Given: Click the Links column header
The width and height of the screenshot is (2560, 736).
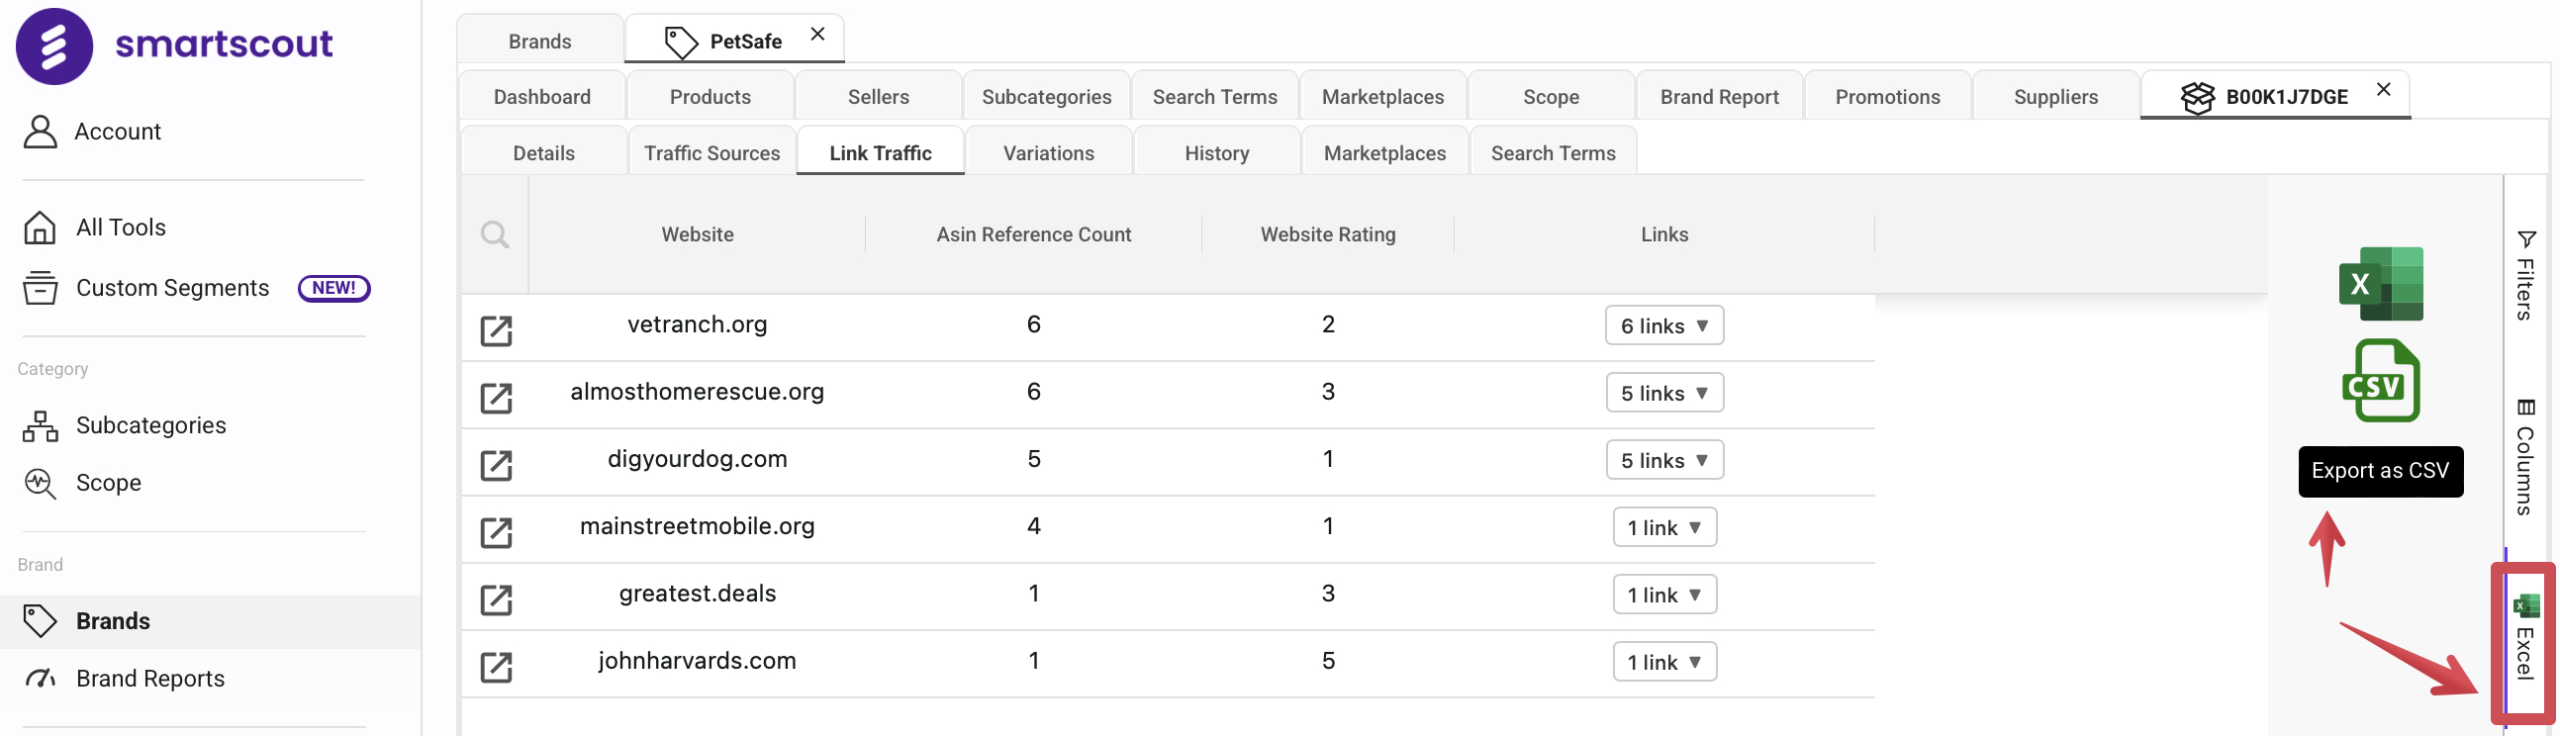Looking at the screenshot, I should pos(1664,234).
